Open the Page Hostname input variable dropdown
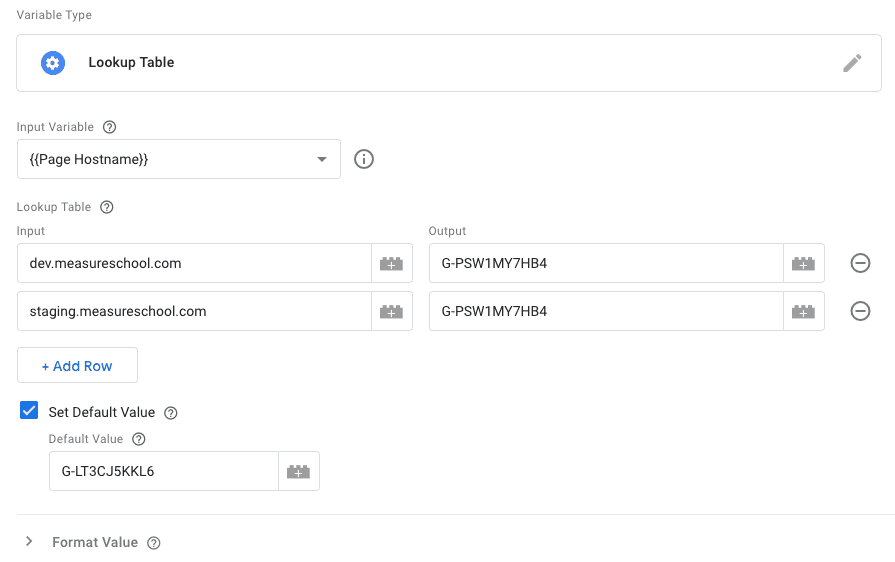The height and width of the screenshot is (562, 895). click(179, 159)
